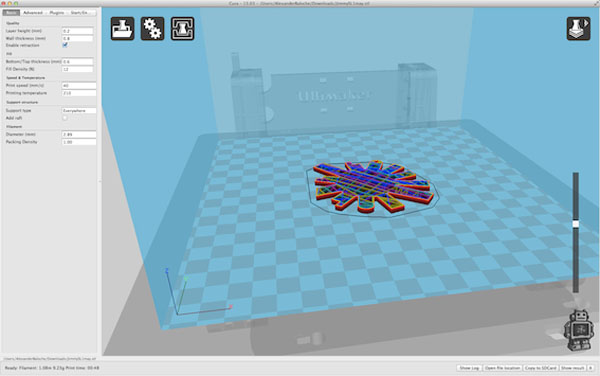Screen dimensions: 600x376
Task: Toggle the Enable retraction checkbox
Action: pyautogui.click(x=65, y=45)
